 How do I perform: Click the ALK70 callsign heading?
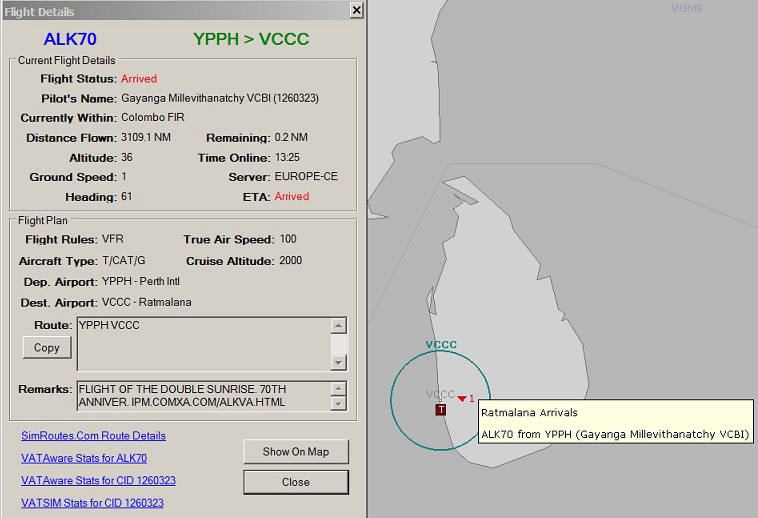tap(70, 39)
